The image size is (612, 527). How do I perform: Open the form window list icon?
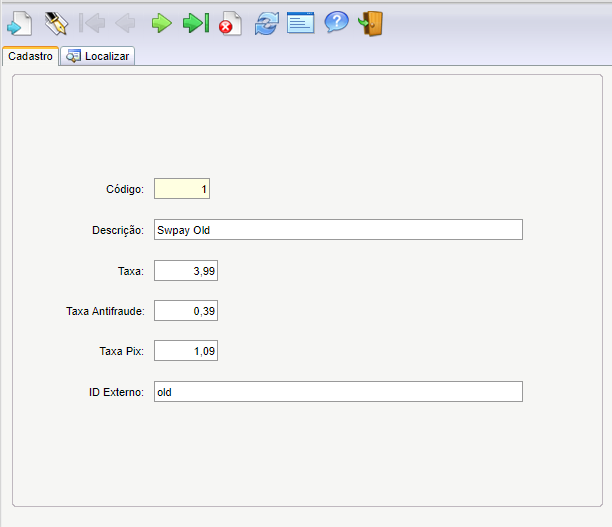tap(301, 23)
